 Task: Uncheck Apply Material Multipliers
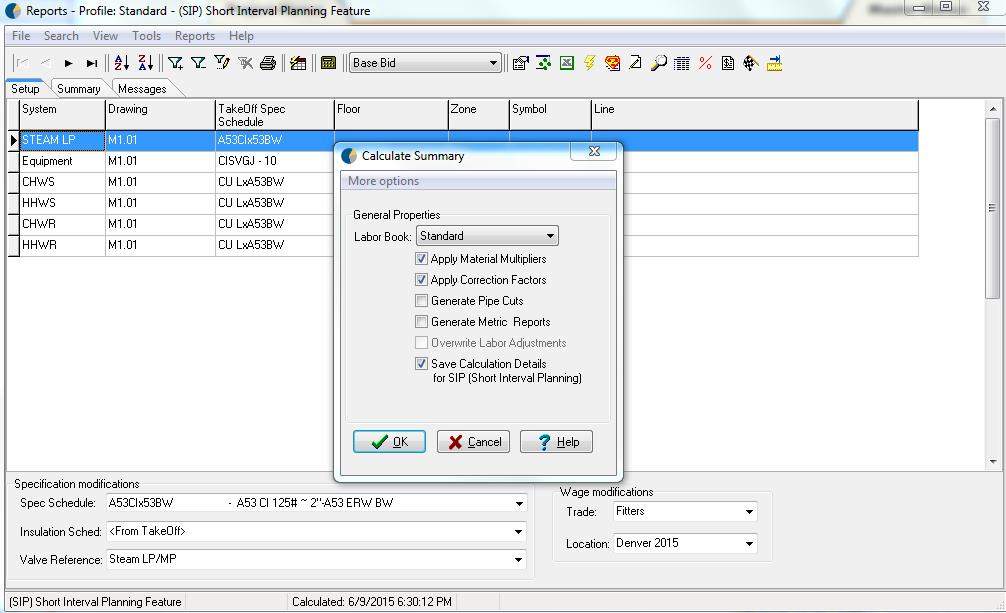422,259
